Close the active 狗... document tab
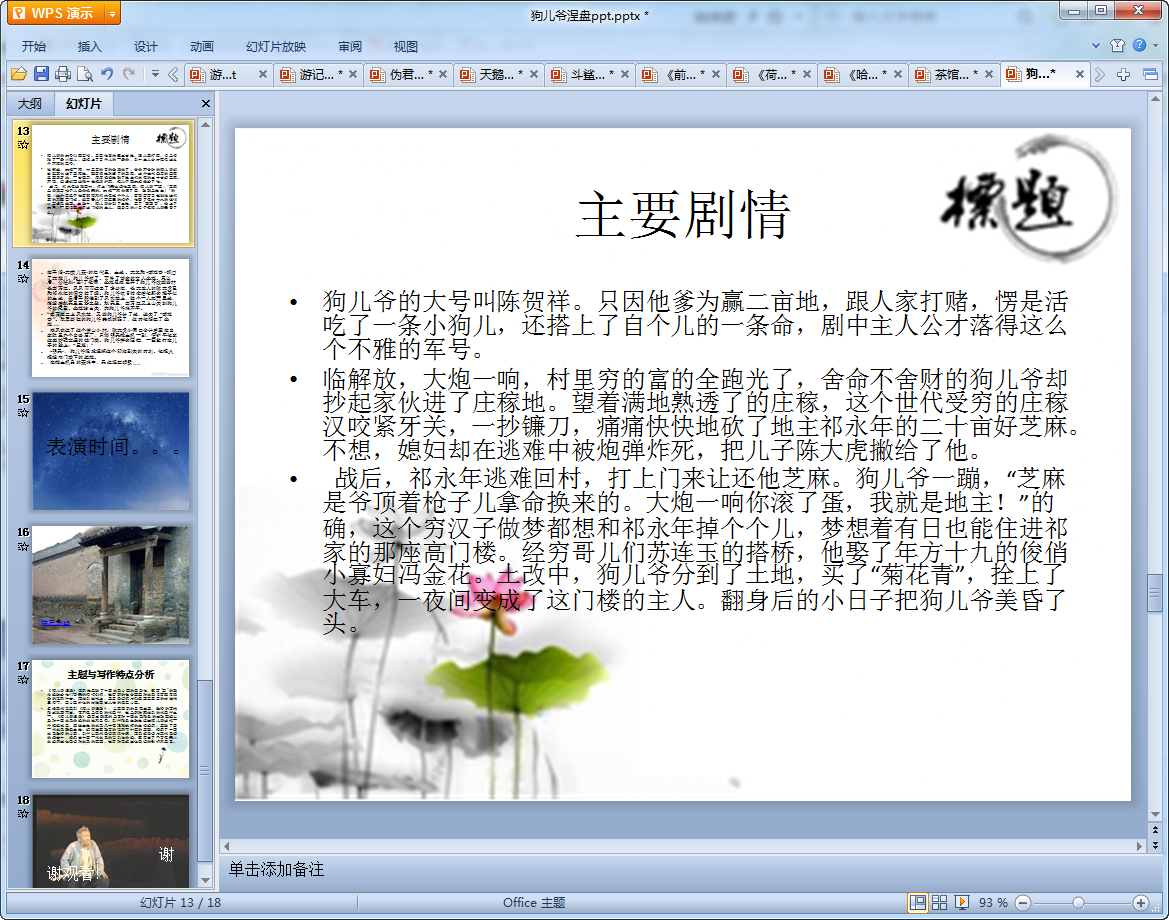1169x920 pixels. pos(1080,74)
